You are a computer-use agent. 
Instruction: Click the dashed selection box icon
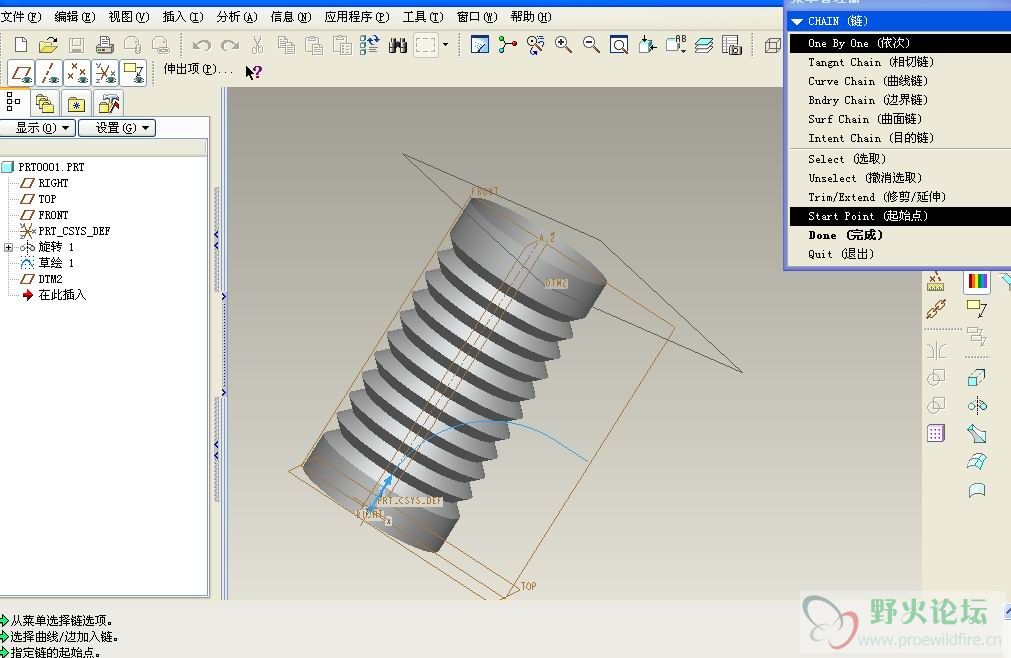pyautogui.click(x=426, y=45)
